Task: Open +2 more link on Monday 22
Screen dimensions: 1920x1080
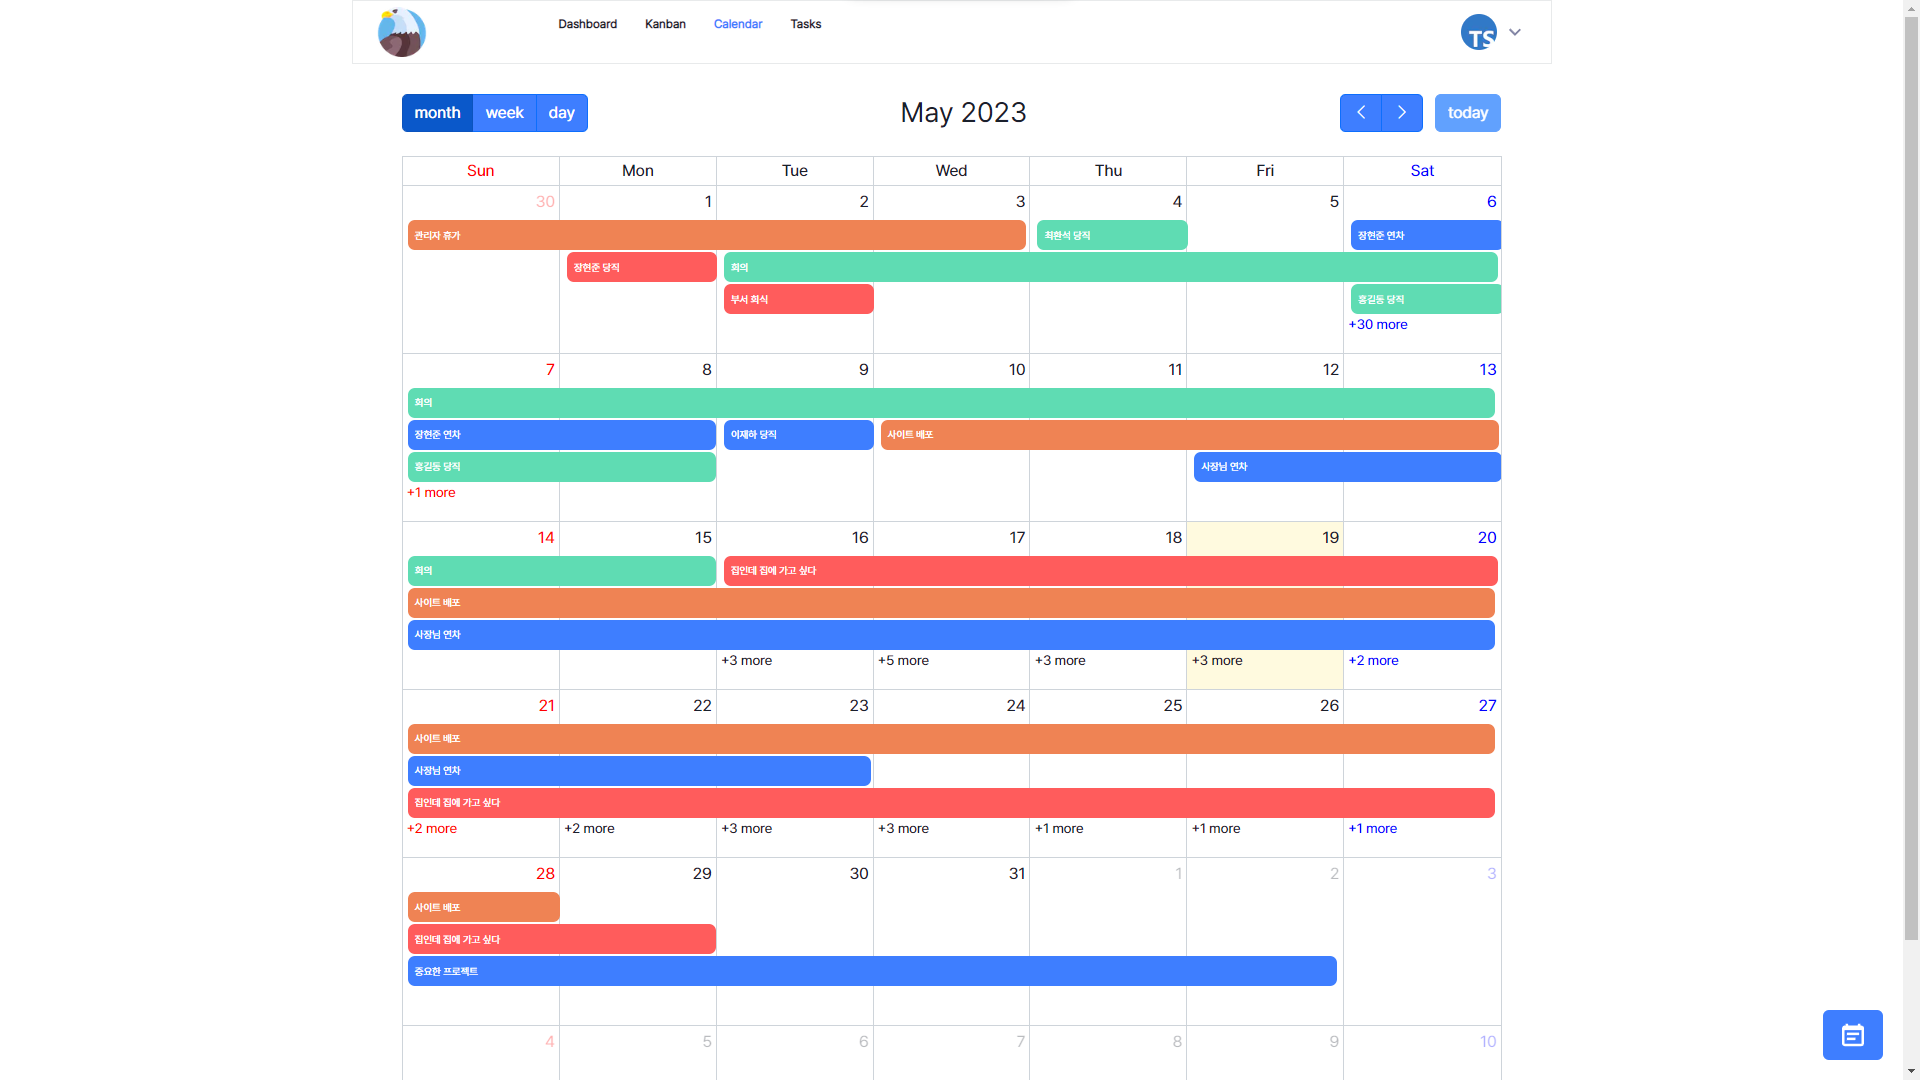Action: 589,829
